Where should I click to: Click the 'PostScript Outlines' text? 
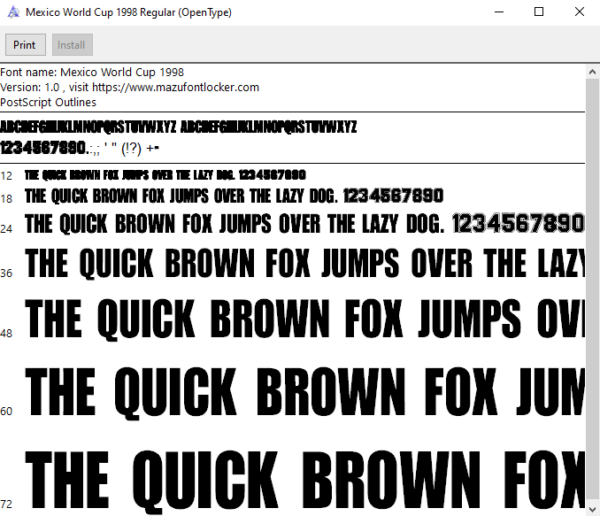coord(48,102)
